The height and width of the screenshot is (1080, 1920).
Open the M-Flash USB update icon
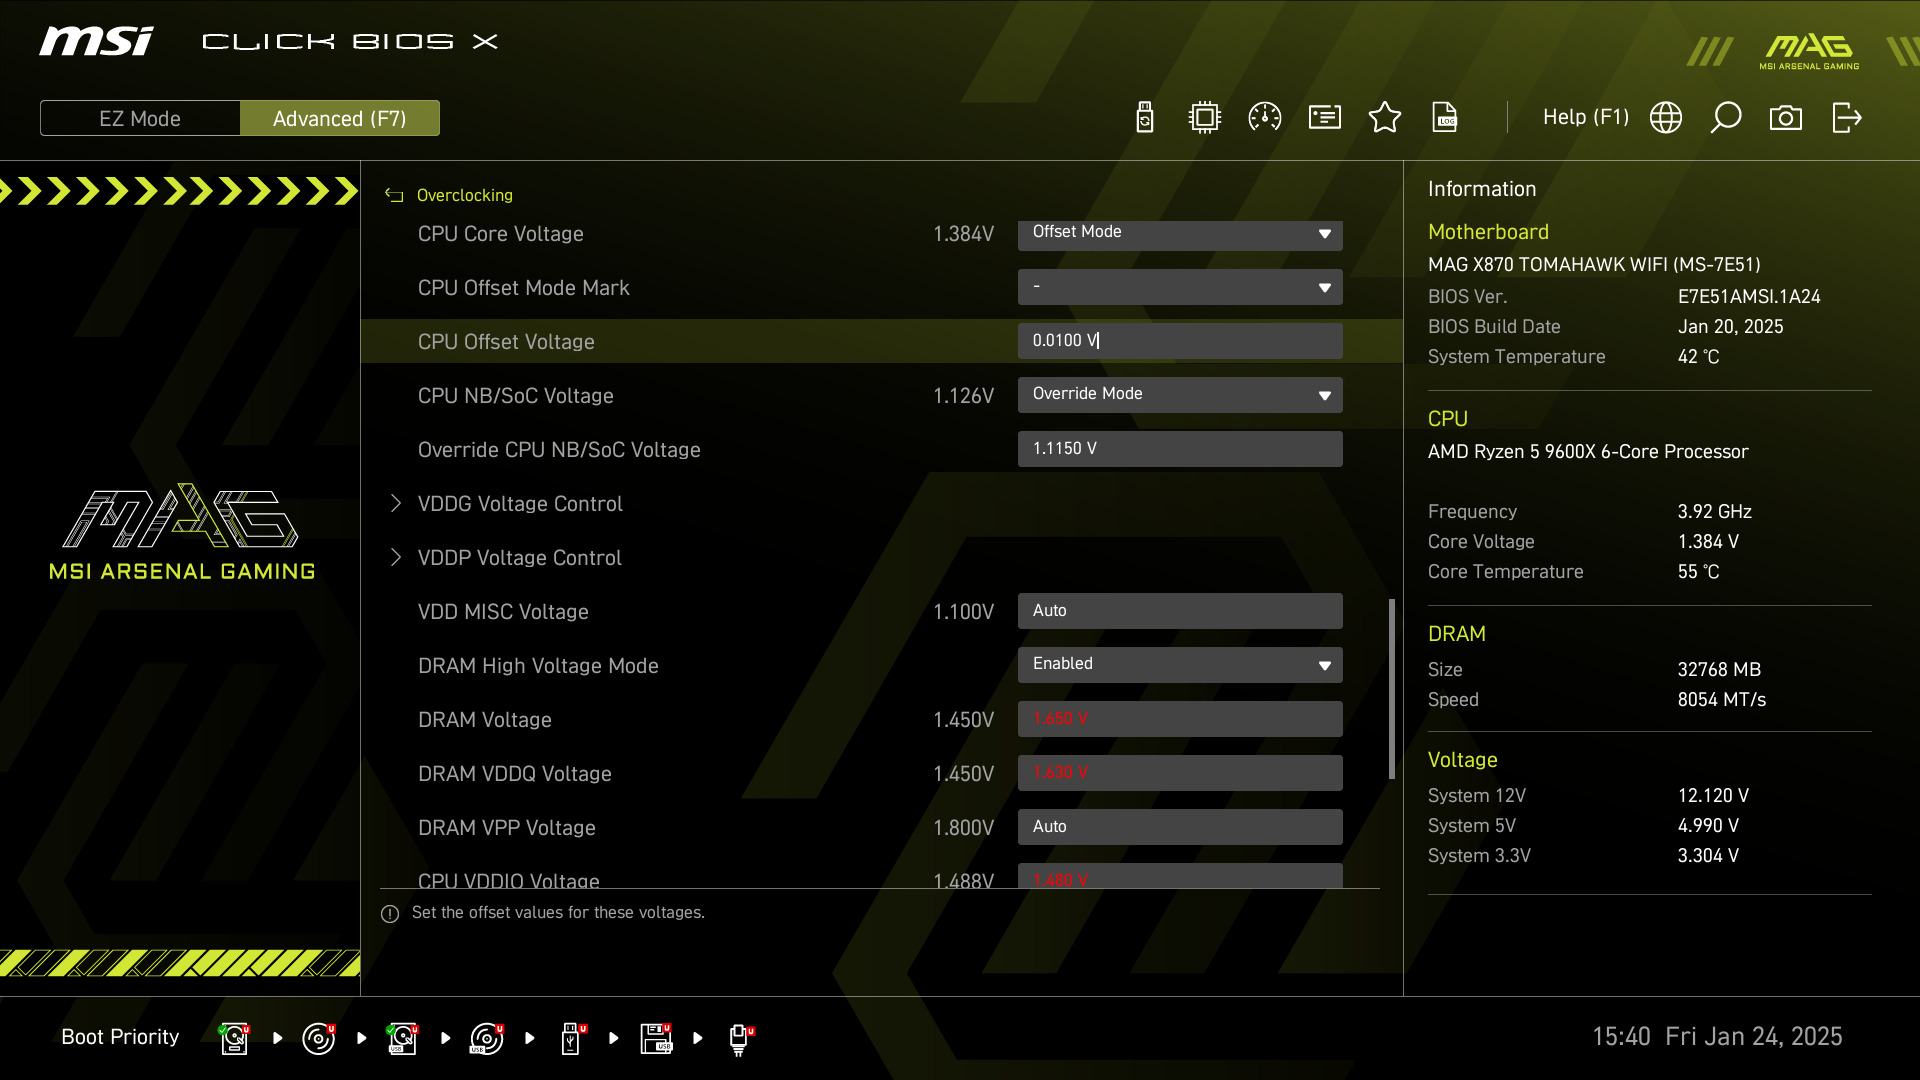(1145, 118)
